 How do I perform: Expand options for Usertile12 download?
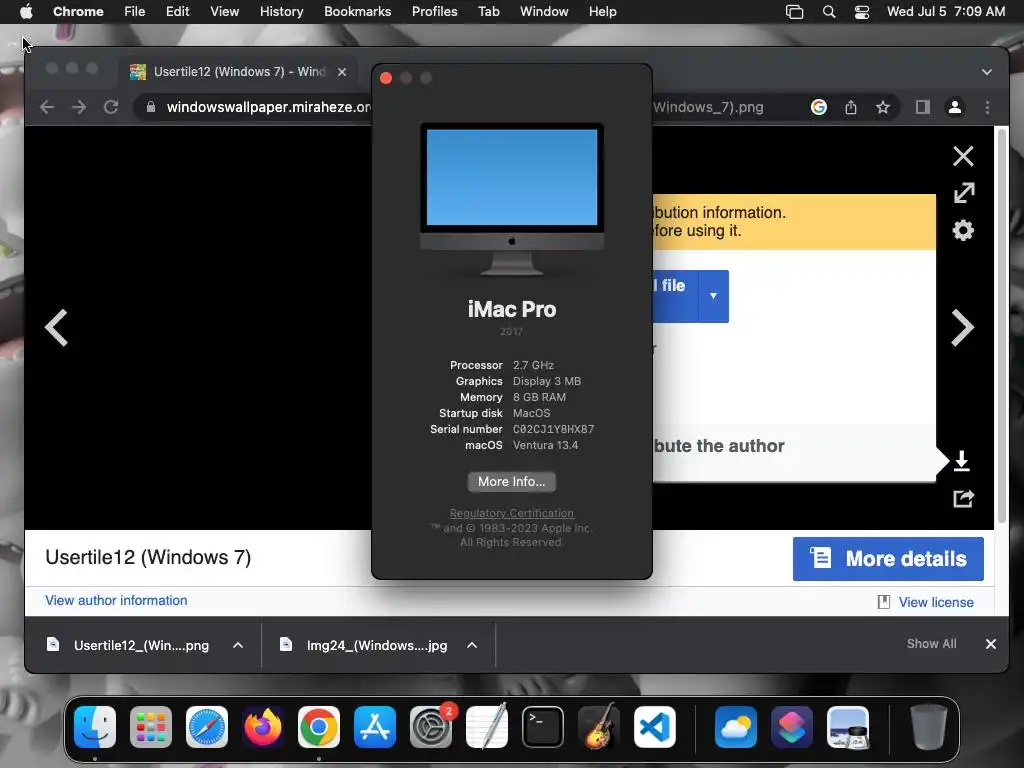(238, 645)
